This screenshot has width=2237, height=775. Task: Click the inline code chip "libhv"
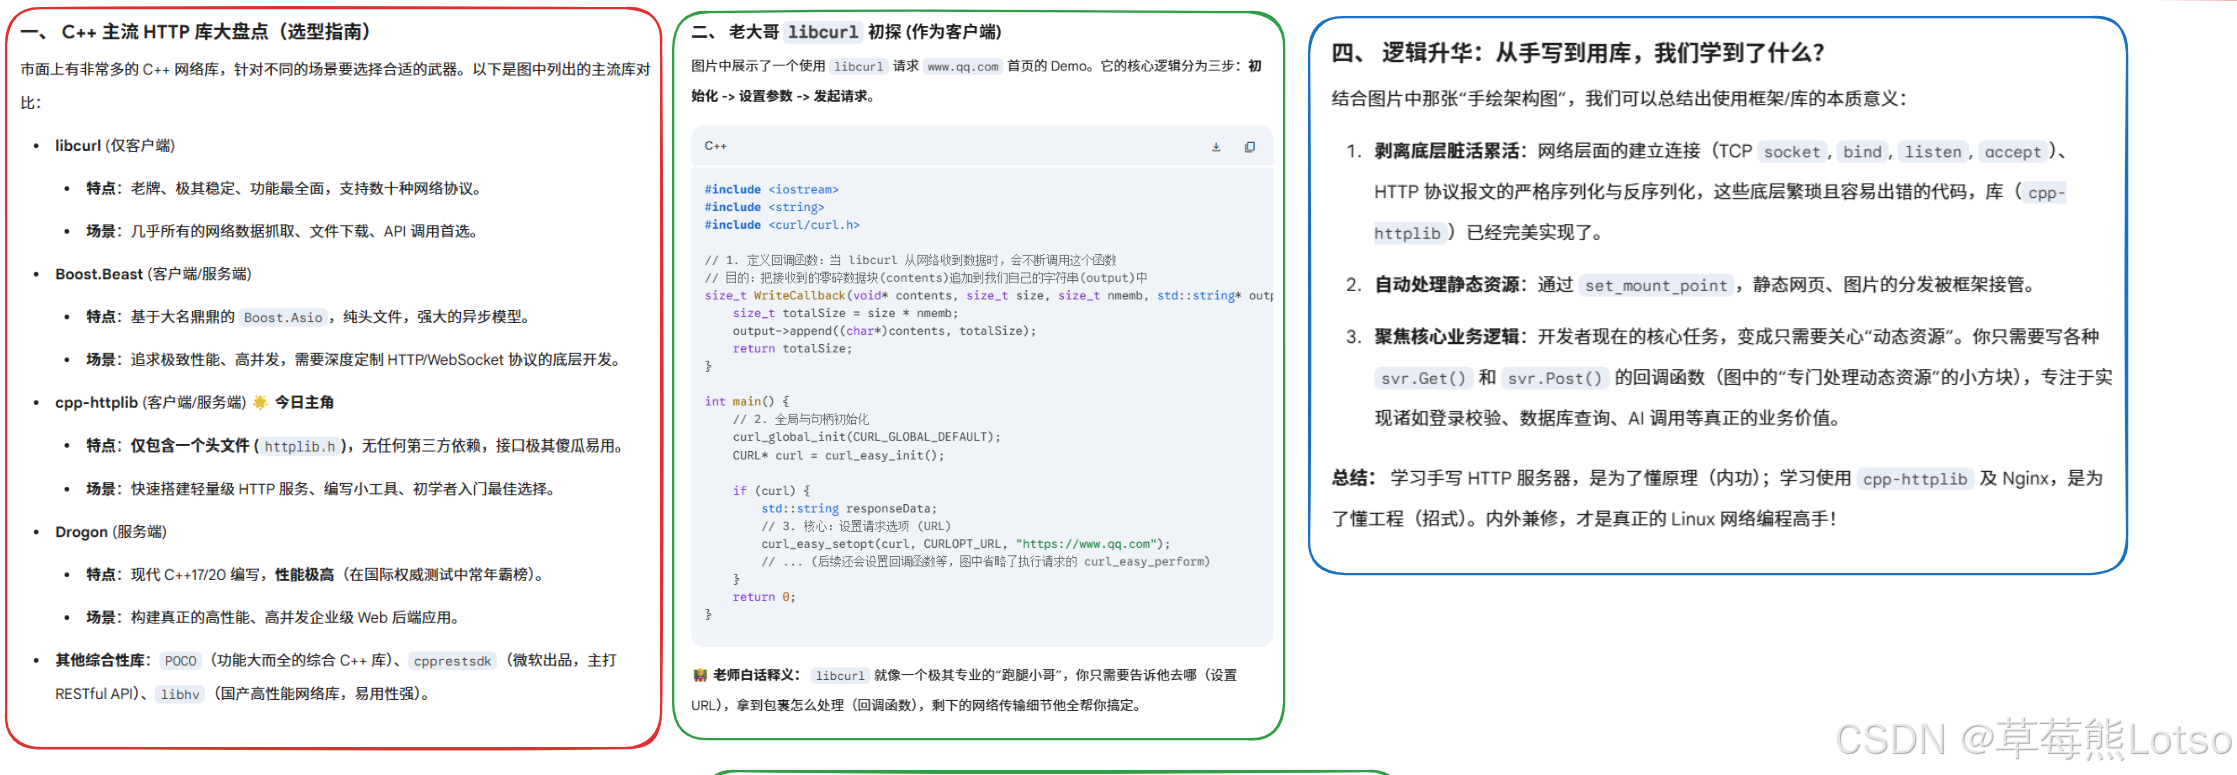[x=180, y=694]
